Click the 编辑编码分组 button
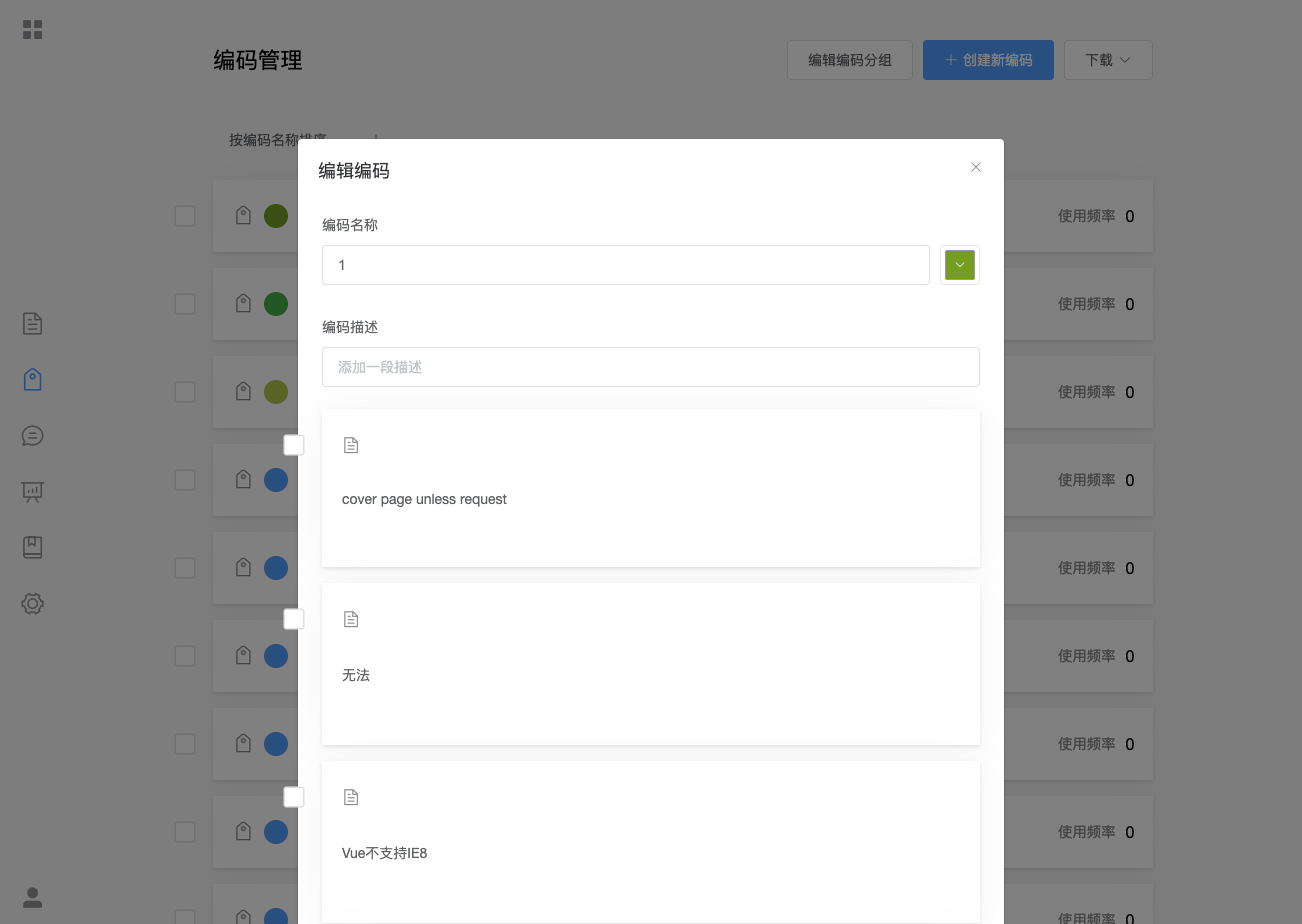The width and height of the screenshot is (1302, 924). tap(850, 60)
